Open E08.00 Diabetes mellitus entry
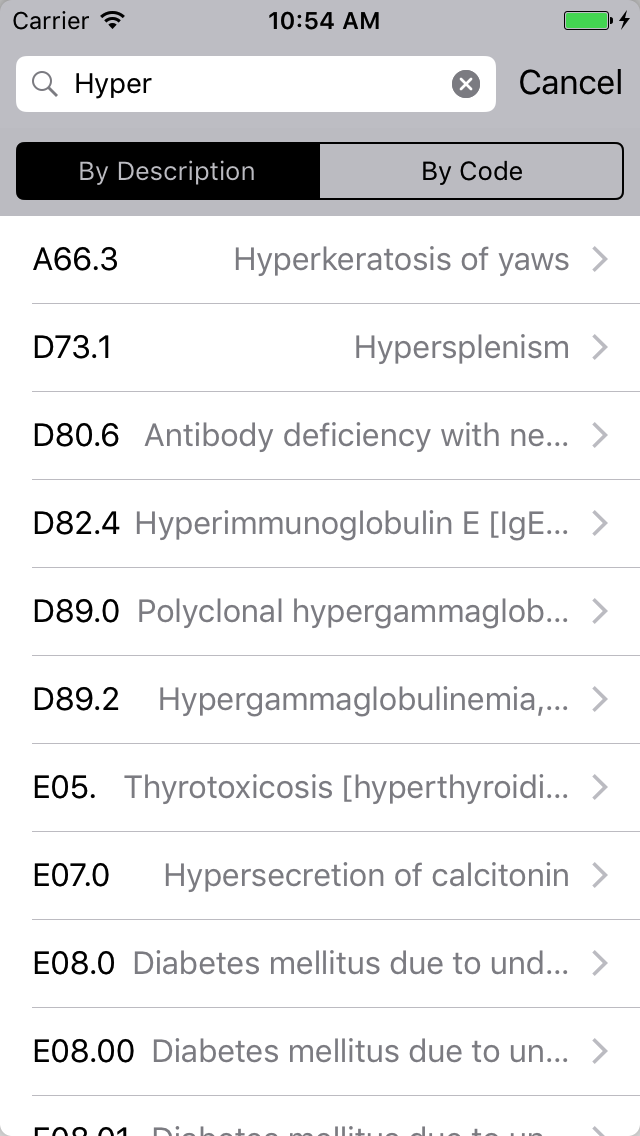This screenshot has width=640, height=1136. pos(320,1051)
